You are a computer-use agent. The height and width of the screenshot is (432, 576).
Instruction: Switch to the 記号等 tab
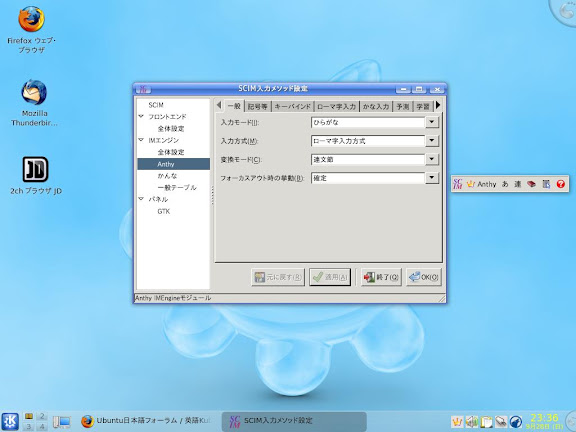(x=258, y=107)
